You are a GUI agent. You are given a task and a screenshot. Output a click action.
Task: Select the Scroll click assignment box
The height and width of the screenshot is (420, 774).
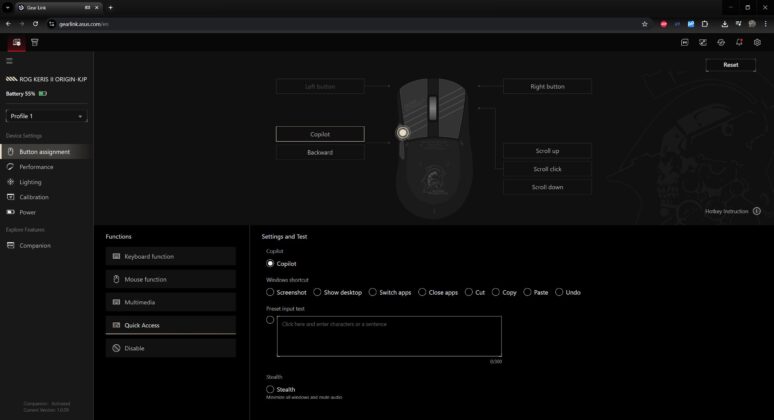547,169
